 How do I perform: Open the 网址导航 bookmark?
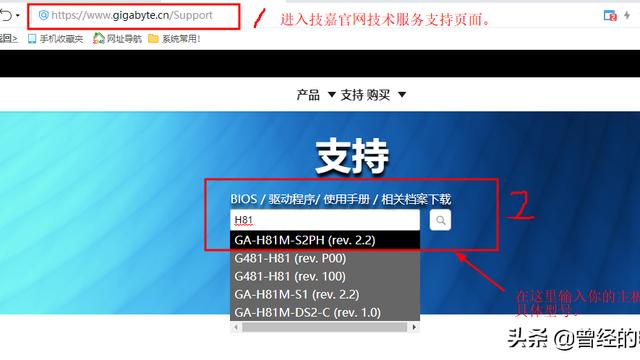tap(117, 39)
